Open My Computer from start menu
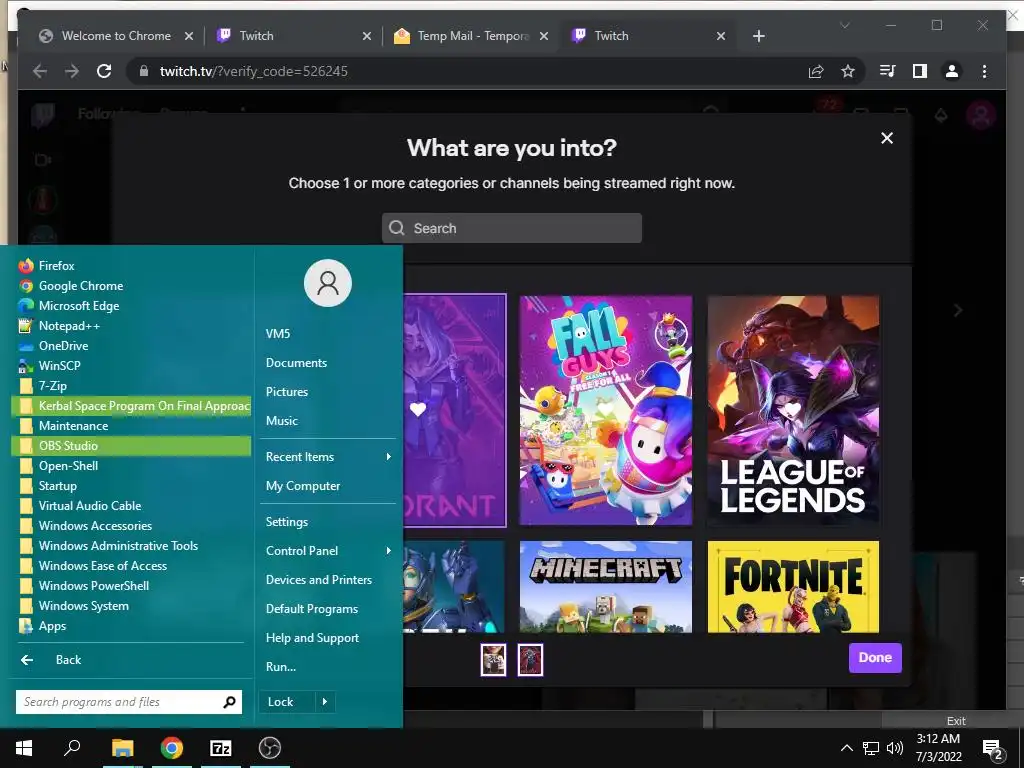1024x768 pixels. 303,486
